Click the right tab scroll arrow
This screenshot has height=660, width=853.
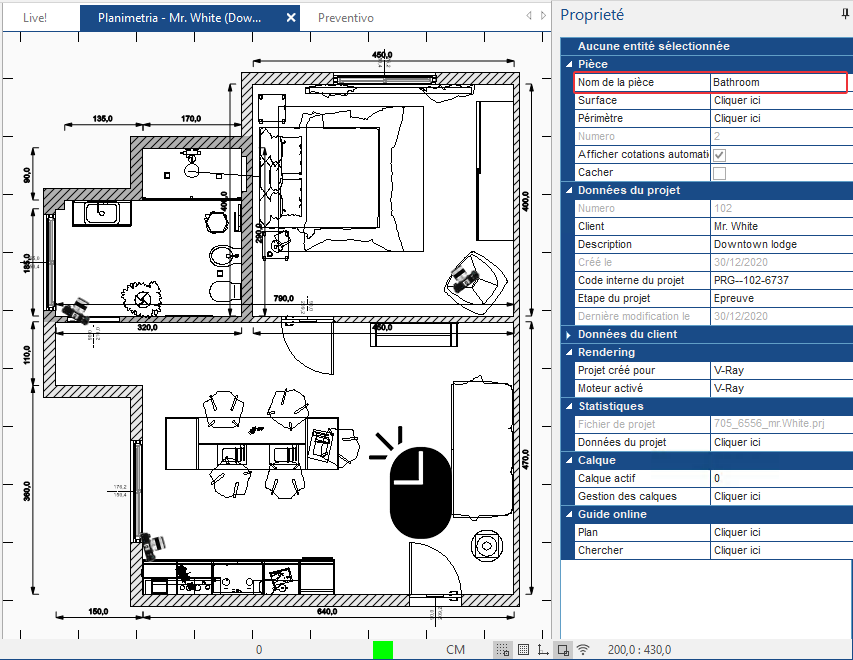(543, 16)
